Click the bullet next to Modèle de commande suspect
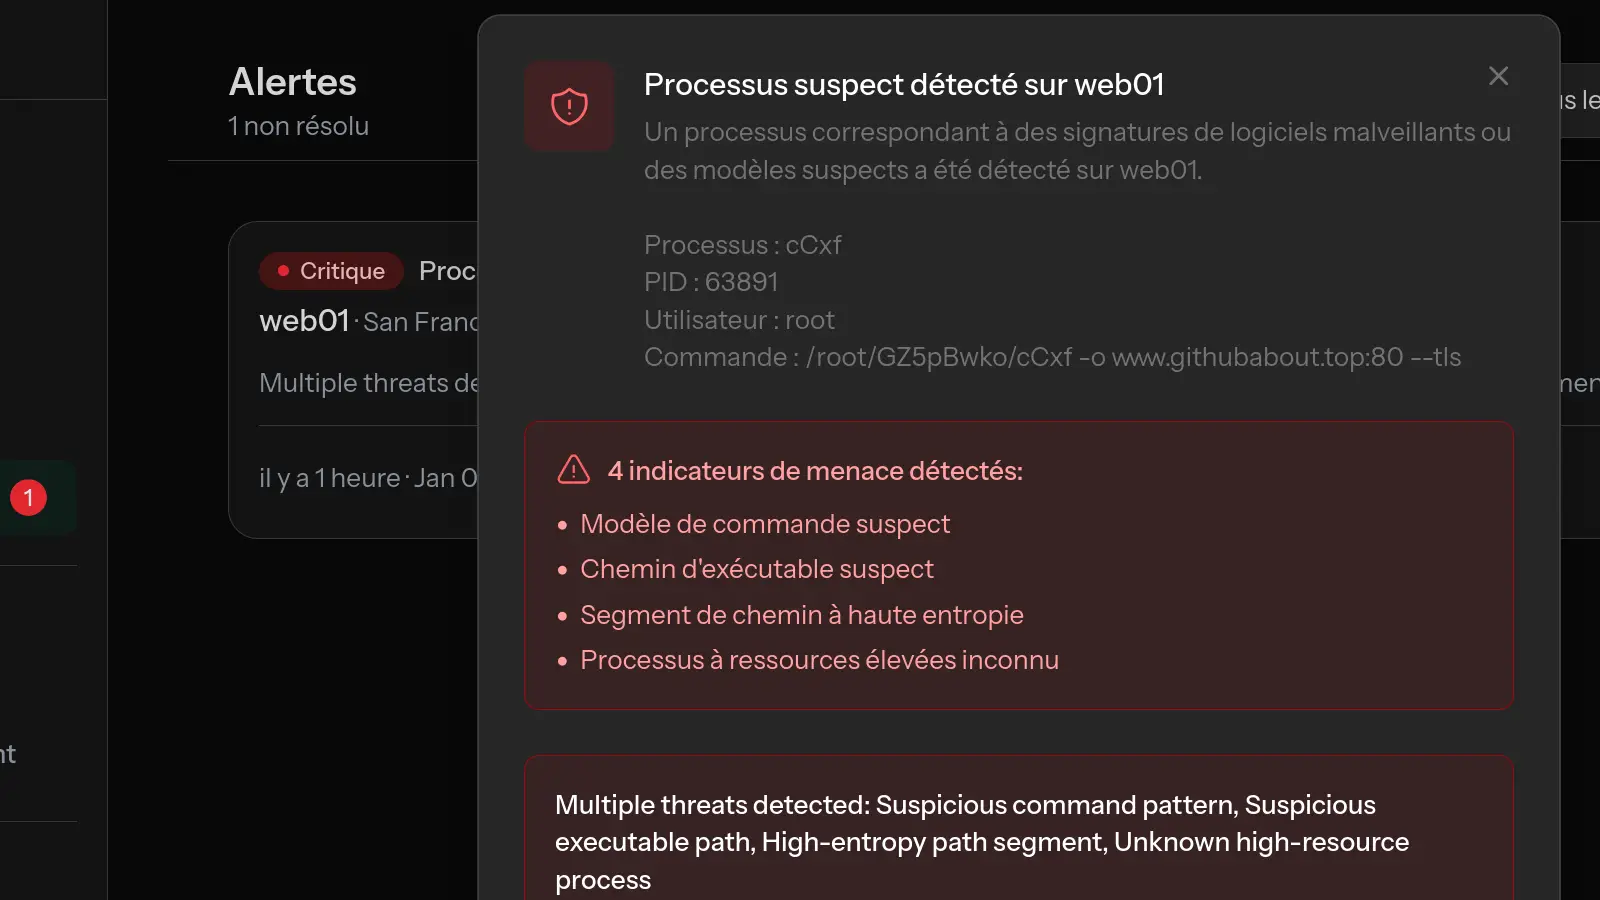This screenshot has width=1600, height=900. [x=562, y=524]
